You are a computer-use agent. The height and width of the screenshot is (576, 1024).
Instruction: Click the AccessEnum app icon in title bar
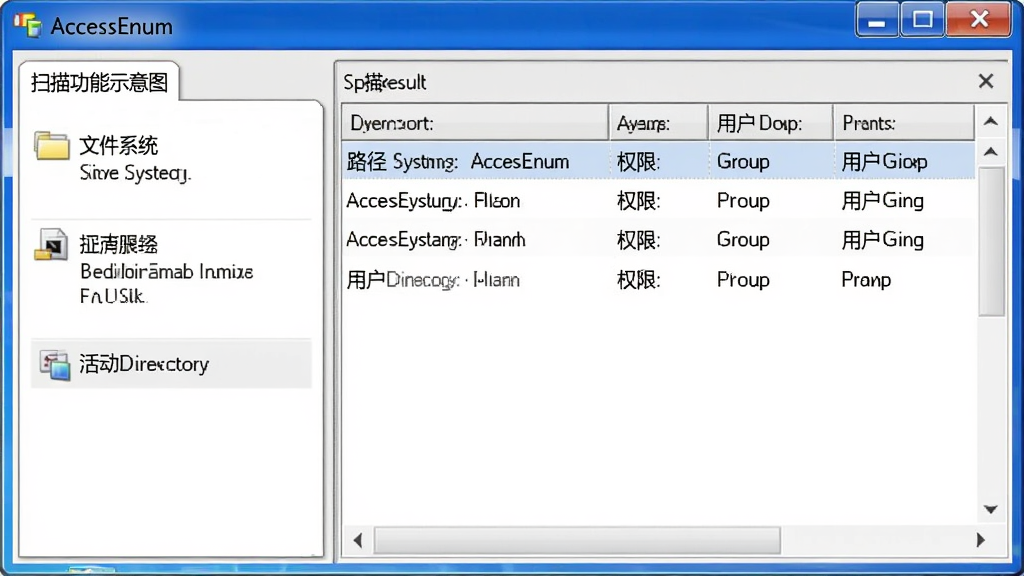(27, 25)
